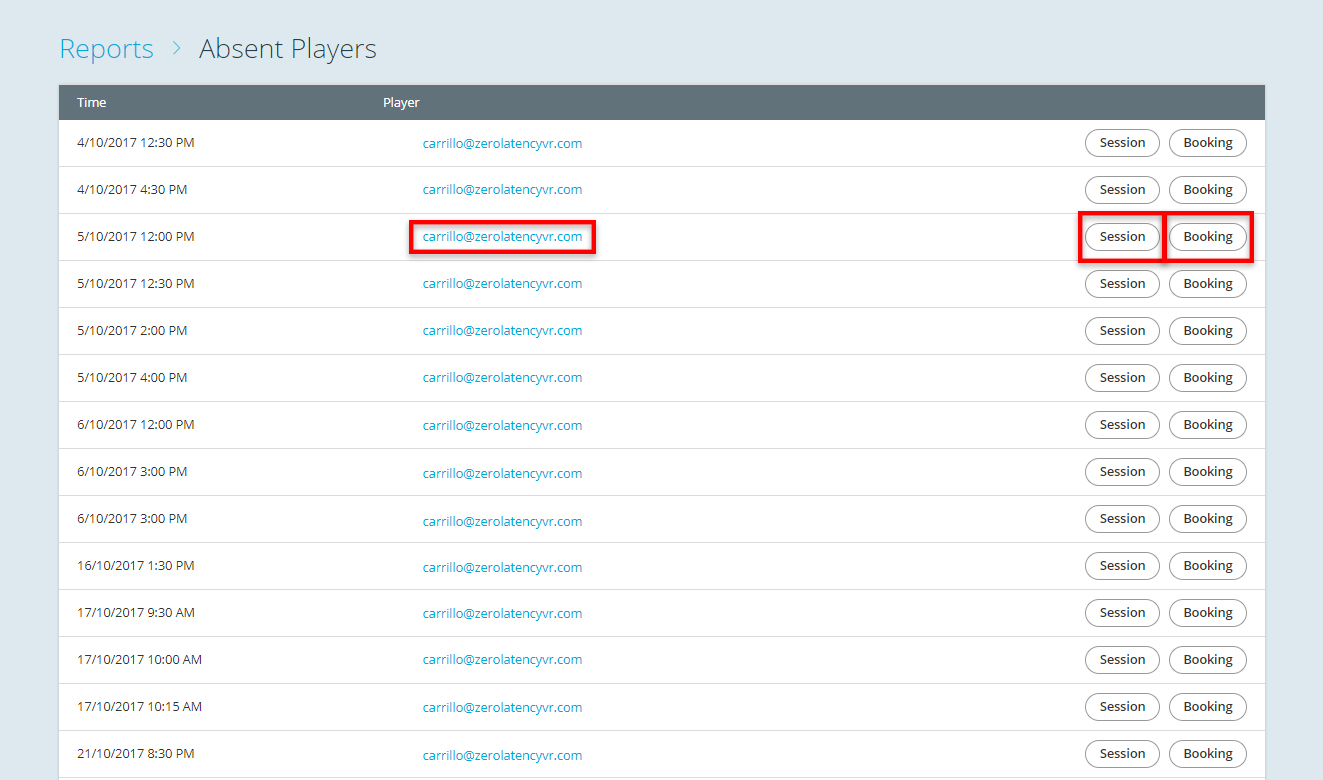View Booking for 4/10/2017 4:30 PM

click(1208, 190)
